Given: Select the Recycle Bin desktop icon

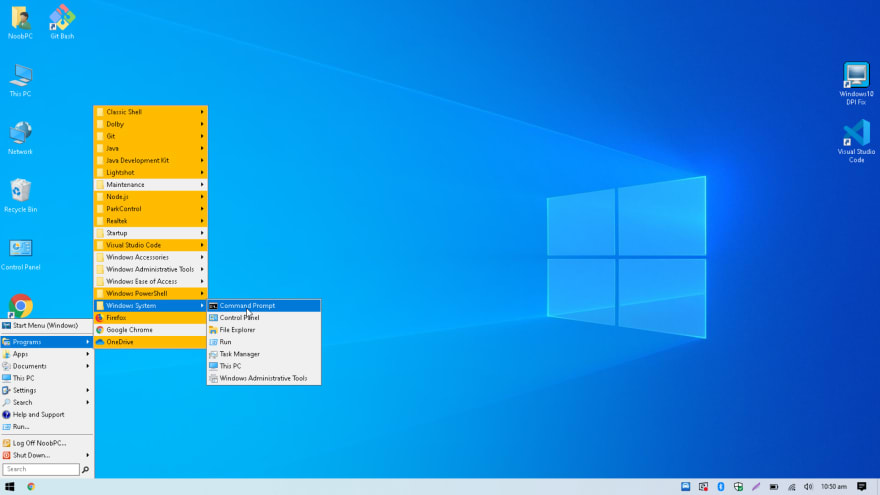Looking at the screenshot, I should 20,196.
